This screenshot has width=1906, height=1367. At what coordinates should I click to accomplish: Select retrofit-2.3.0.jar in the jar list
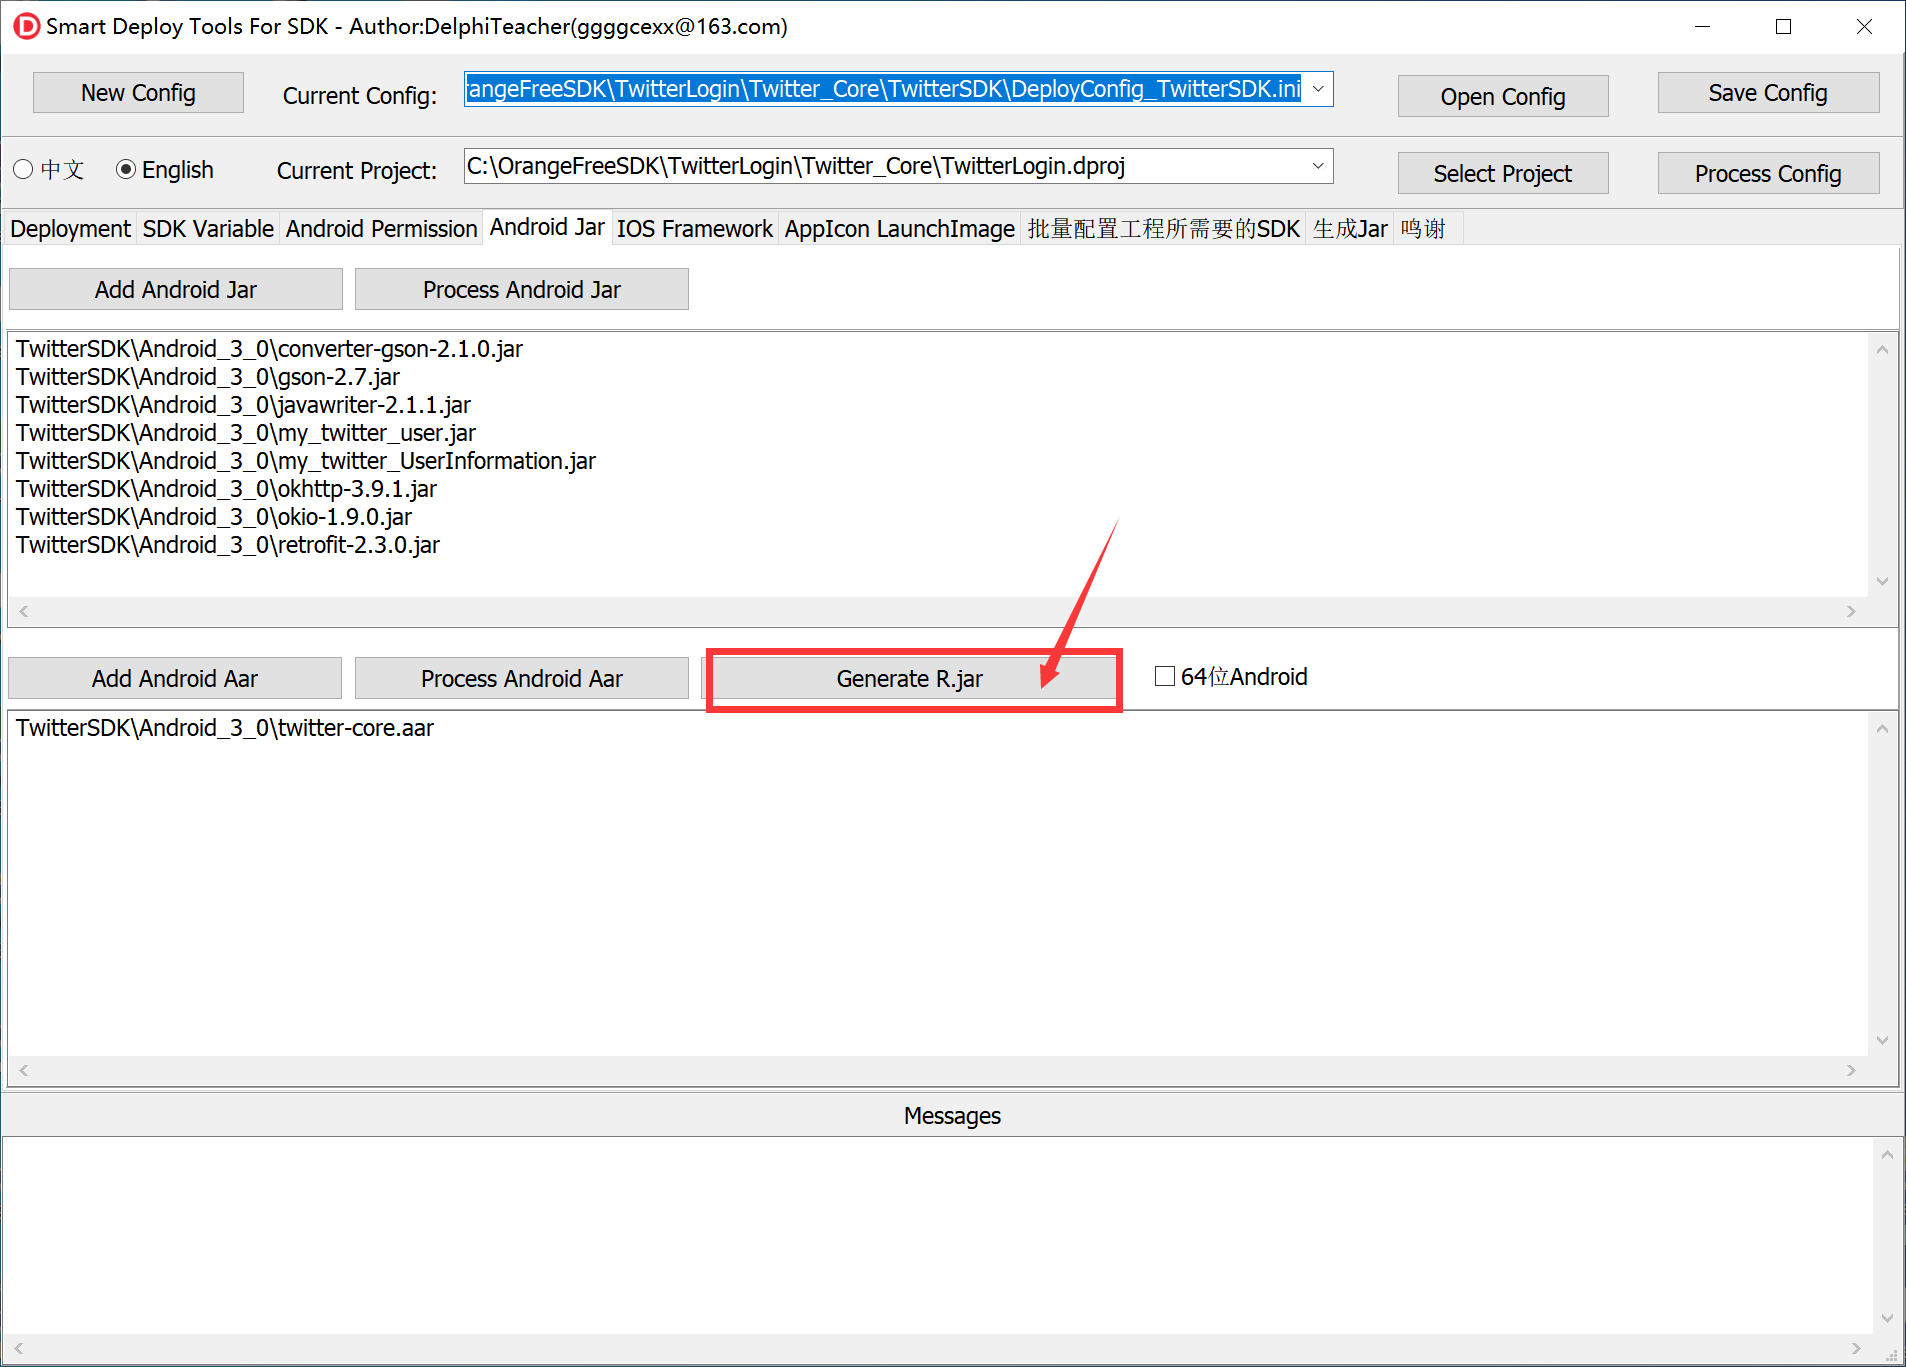228,545
